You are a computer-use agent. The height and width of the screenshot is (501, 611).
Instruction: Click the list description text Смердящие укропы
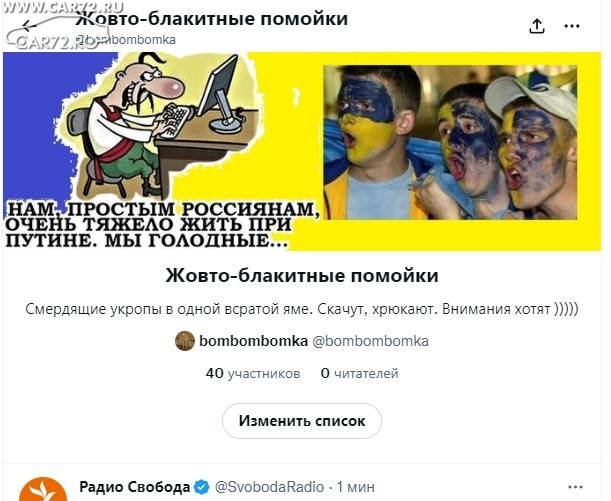pyautogui.click(x=302, y=309)
